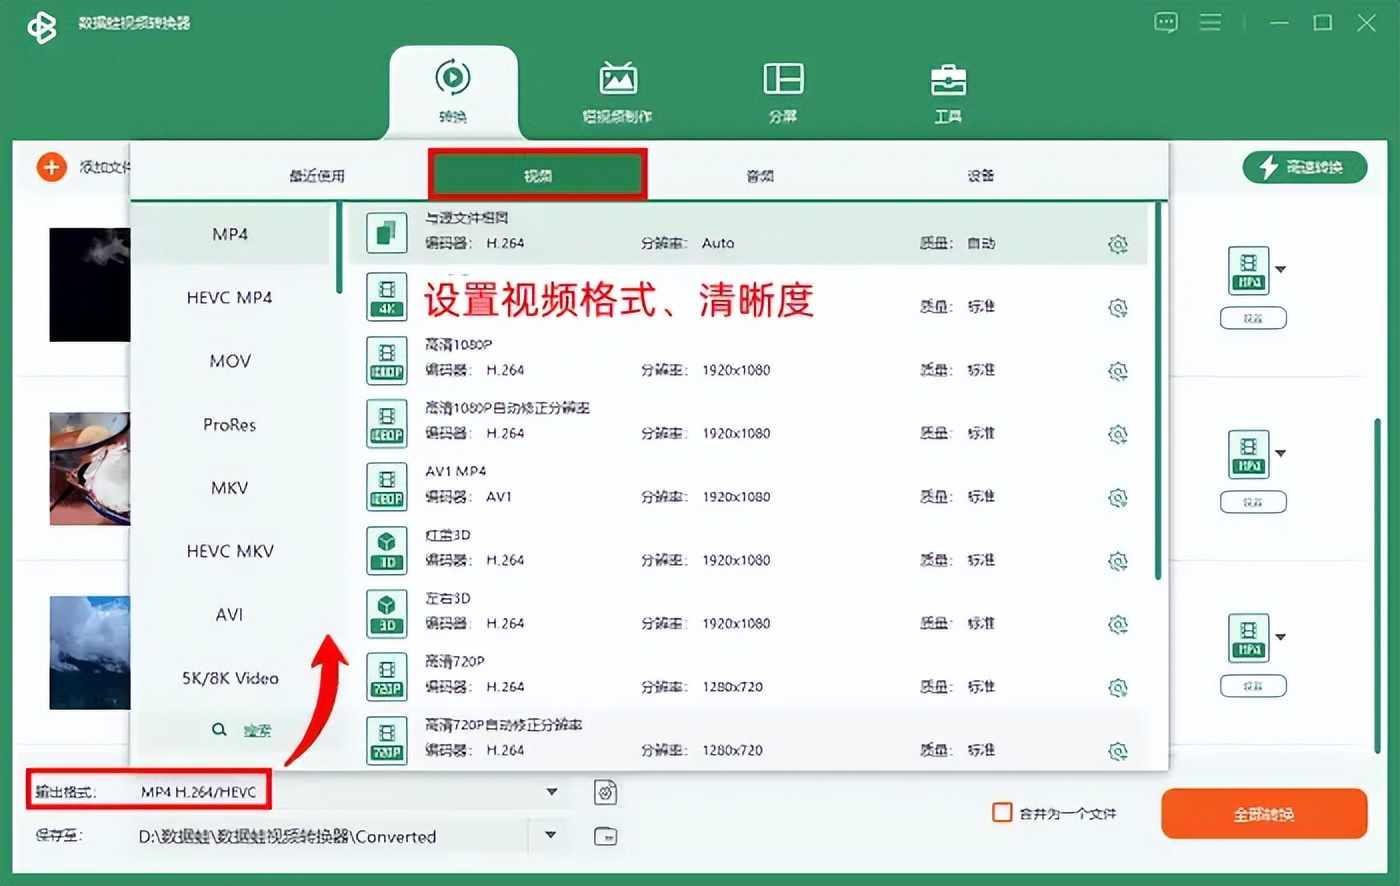The image size is (1400, 886).
Task: Switch to the 分屏 split-screen feature
Action: [781, 90]
